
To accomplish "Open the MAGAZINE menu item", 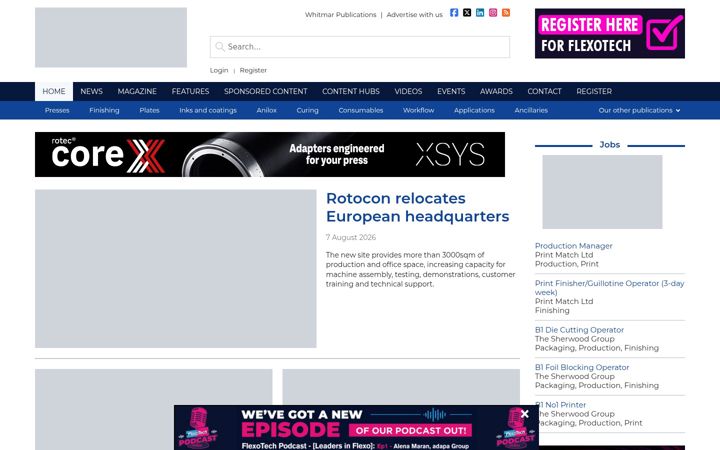I will click(x=137, y=91).
